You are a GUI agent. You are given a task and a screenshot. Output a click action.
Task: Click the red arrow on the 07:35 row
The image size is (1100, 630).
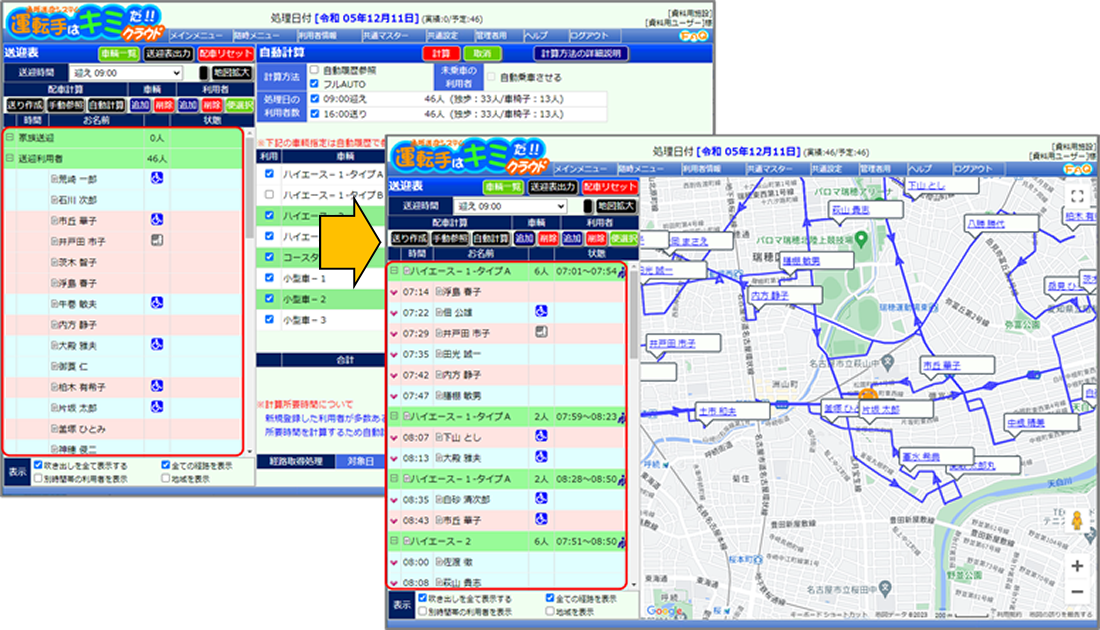(x=394, y=355)
